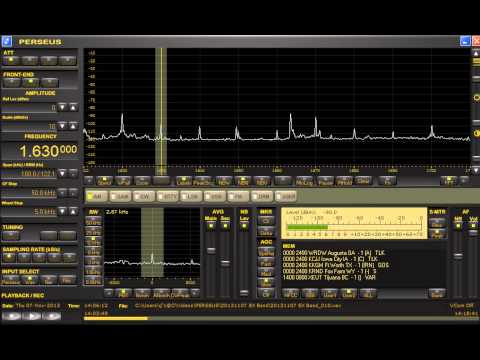Select the XEUT Tijuana BC memory entry
480x360 pixels.
(329, 277)
